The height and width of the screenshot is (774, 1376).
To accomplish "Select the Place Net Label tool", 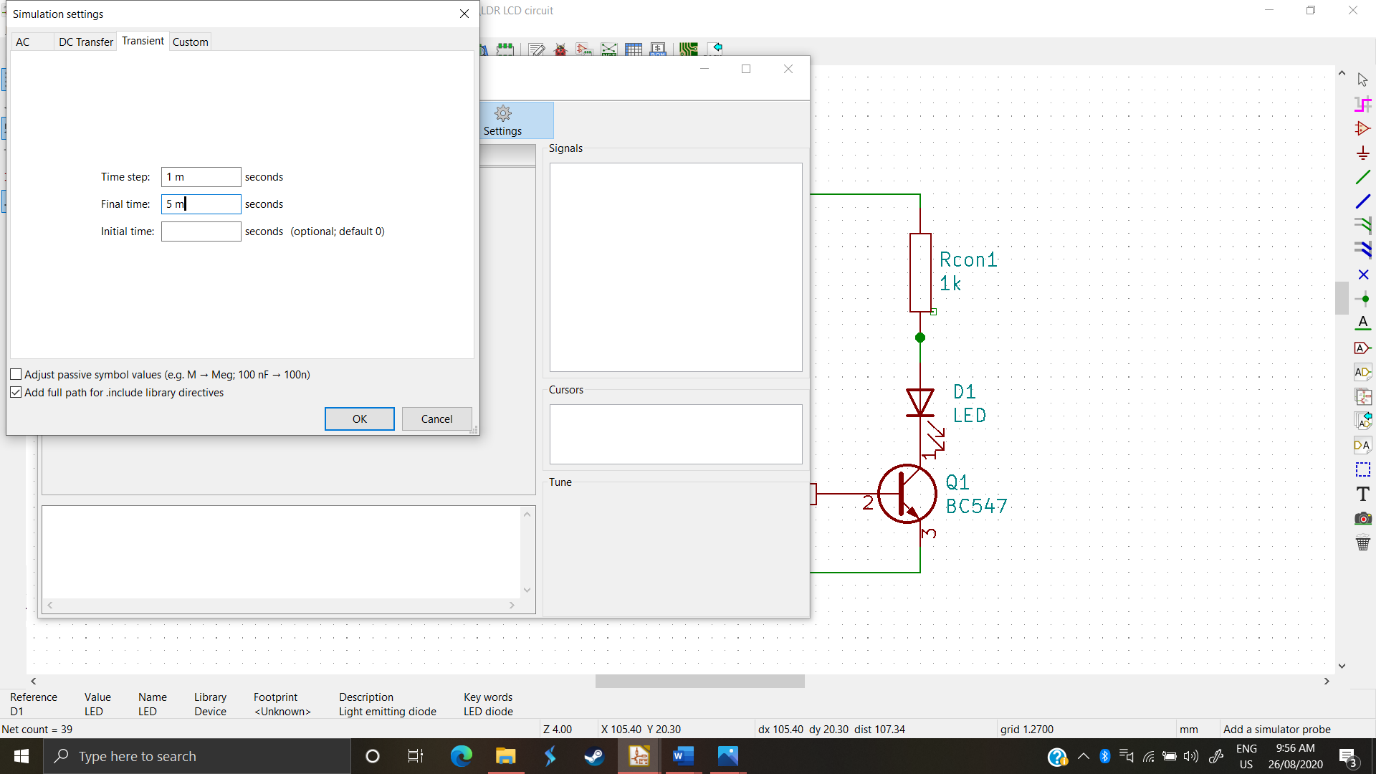I will coord(1362,323).
